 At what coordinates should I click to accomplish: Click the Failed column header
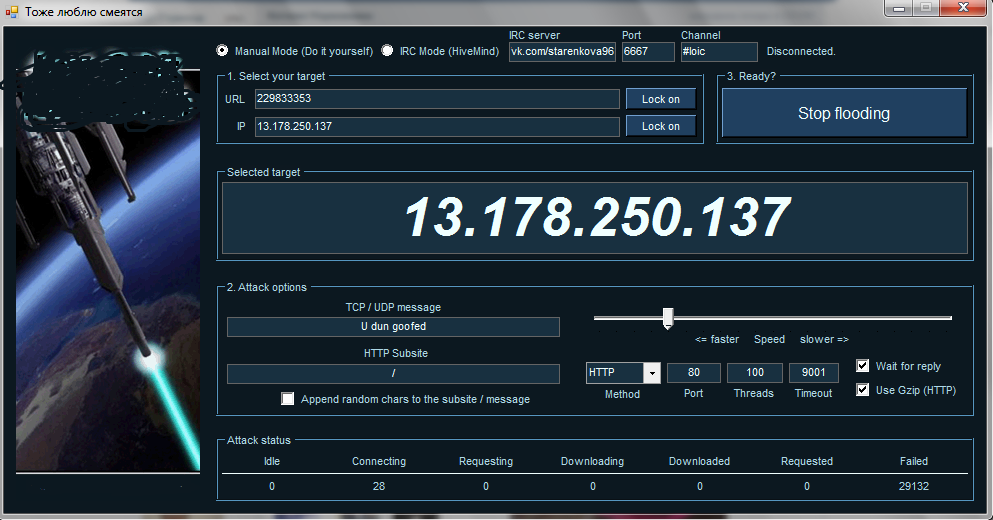tap(913, 461)
